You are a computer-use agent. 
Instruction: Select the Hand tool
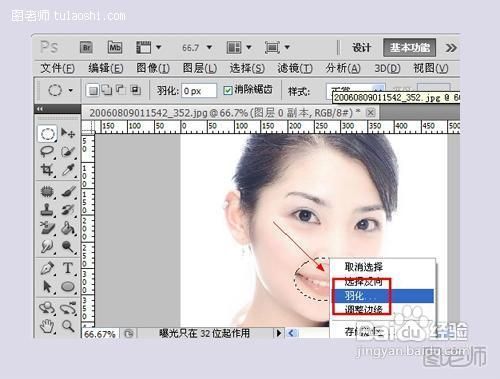pos(47,326)
